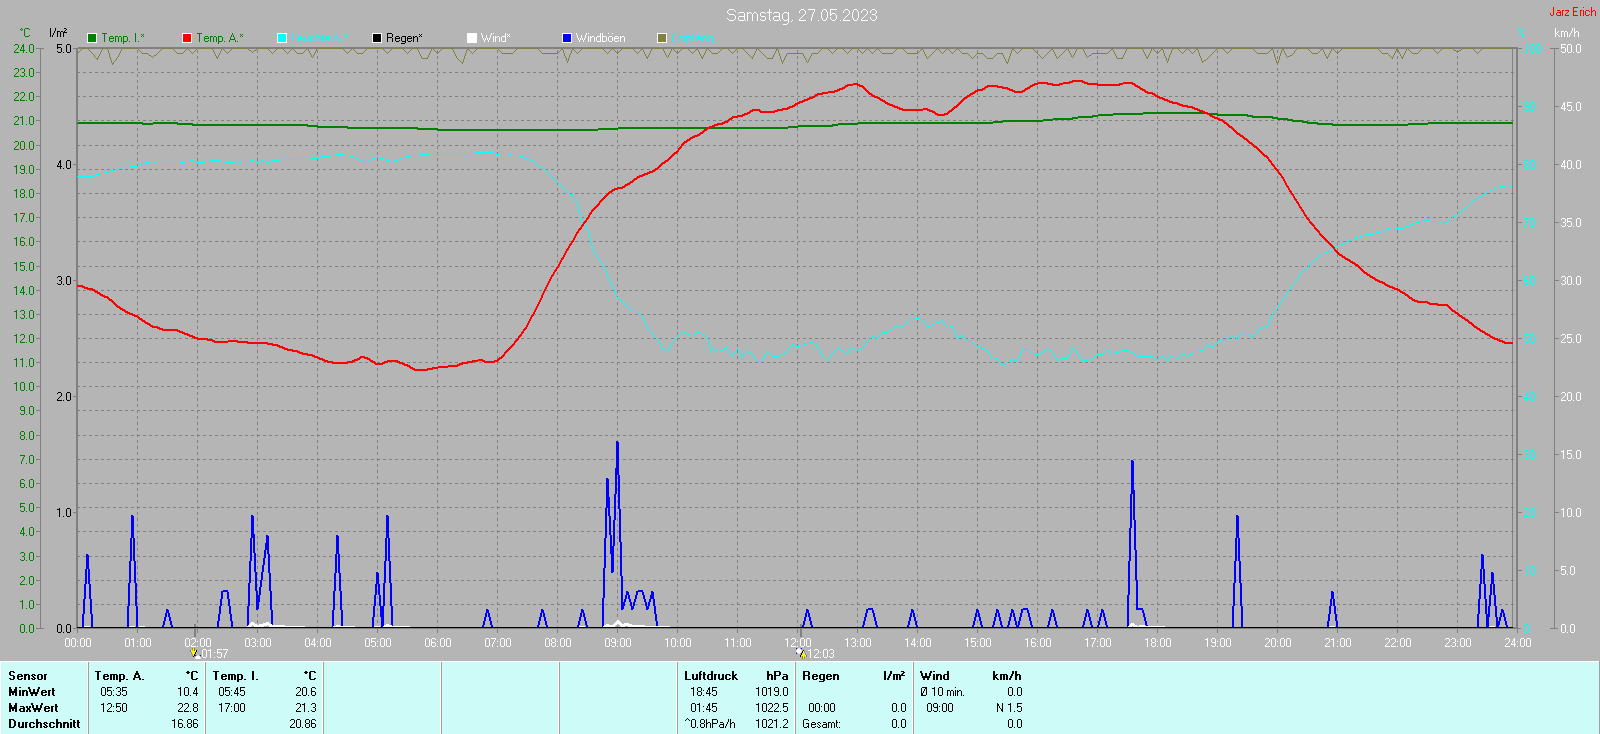Image resolution: width=1600 pixels, height=734 pixels.
Task: Click the 'Luftdruck' column header
Action: 711,676
